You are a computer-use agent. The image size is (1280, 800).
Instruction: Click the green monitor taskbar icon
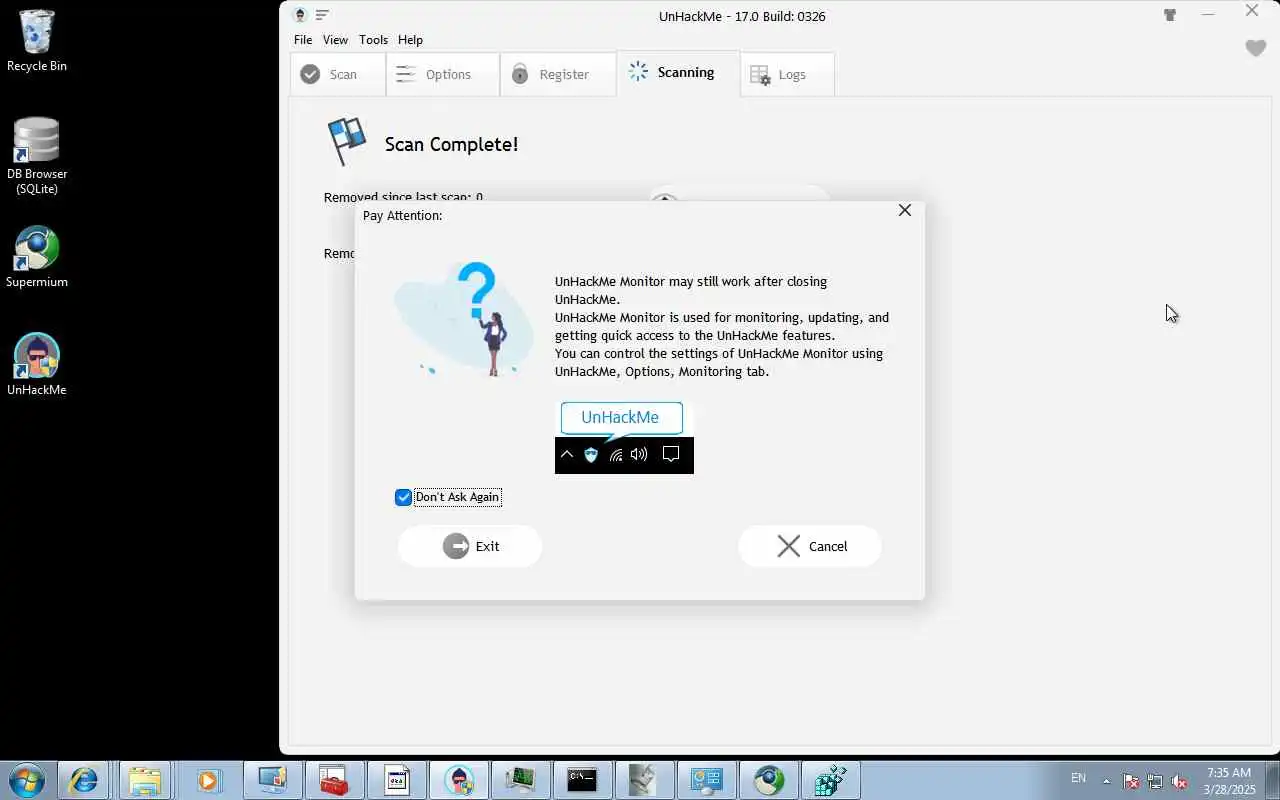(520, 780)
